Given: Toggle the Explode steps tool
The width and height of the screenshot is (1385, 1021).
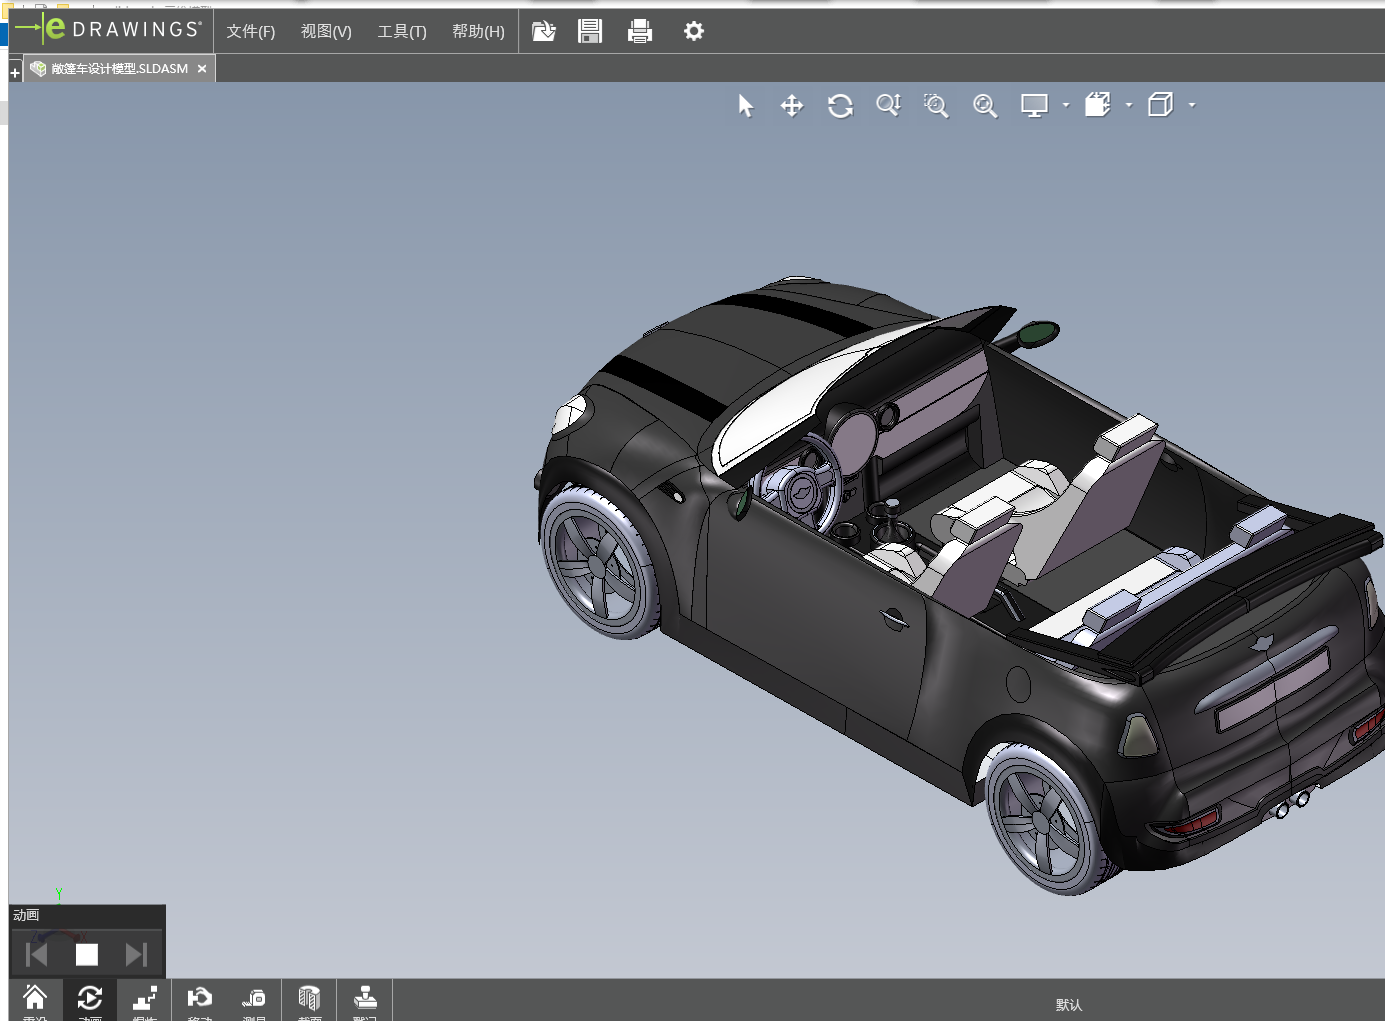Looking at the screenshot, I should pyautogui.click(x=145, y=999).
